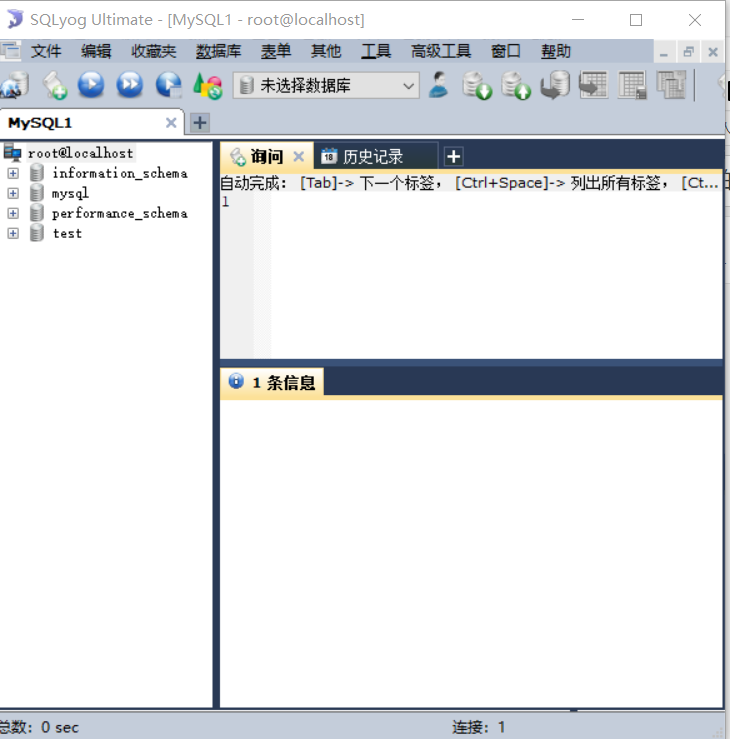Click the performance_schema database cylinder icon
730x739 pixels.
[37, 213]
